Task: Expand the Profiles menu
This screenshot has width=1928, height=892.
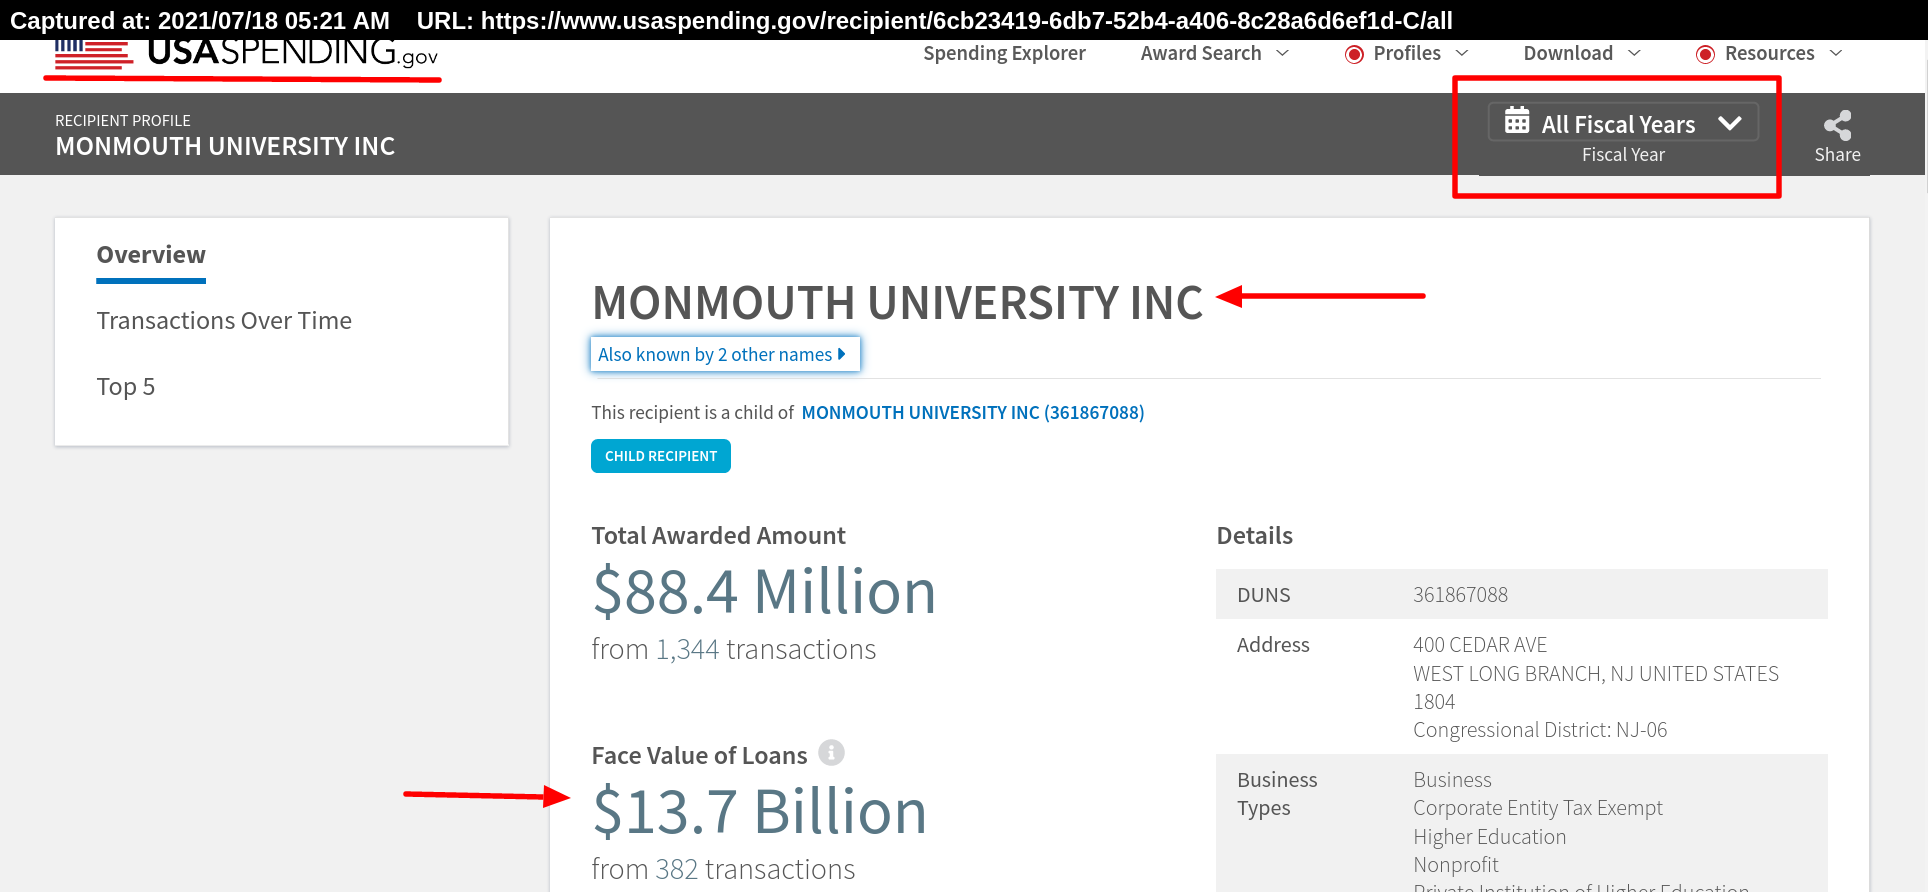Action: [x=1420, y=53]
